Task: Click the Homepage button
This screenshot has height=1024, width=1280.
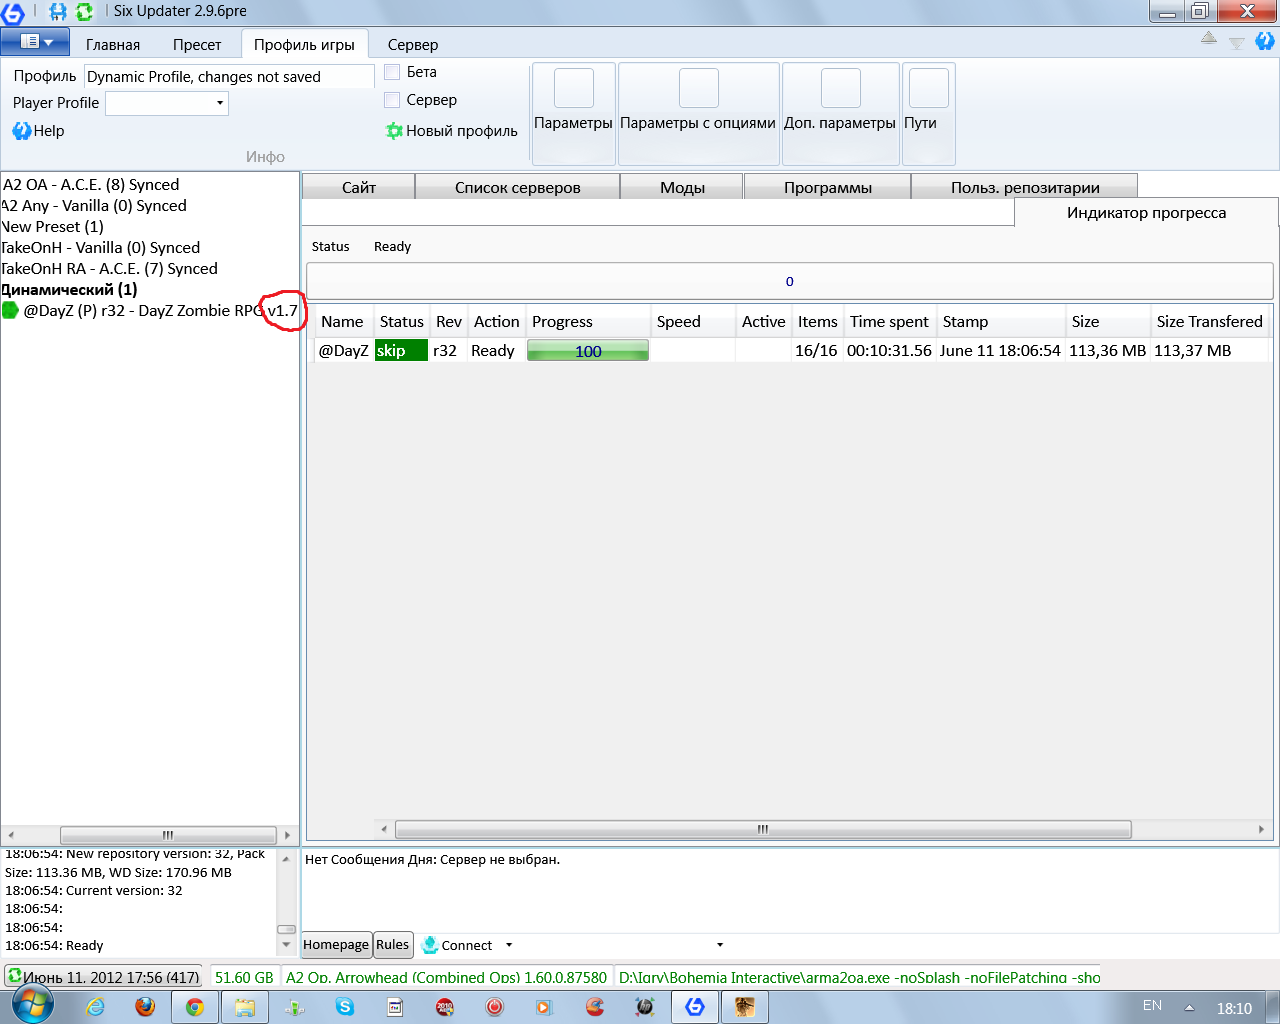Action: [336, 945]
